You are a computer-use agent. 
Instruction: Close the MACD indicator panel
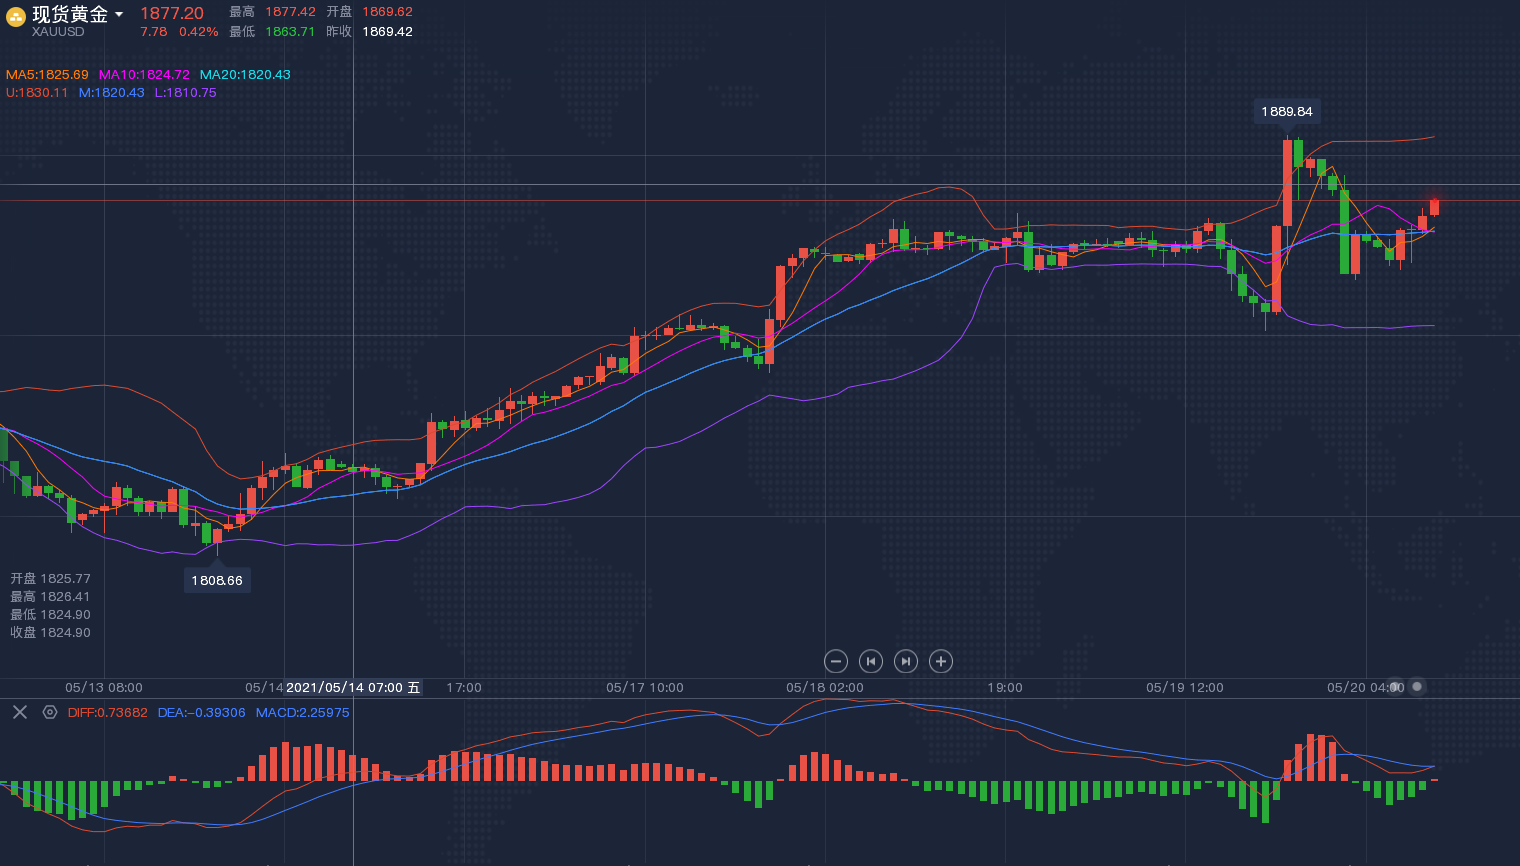click(x=19, y=712)
